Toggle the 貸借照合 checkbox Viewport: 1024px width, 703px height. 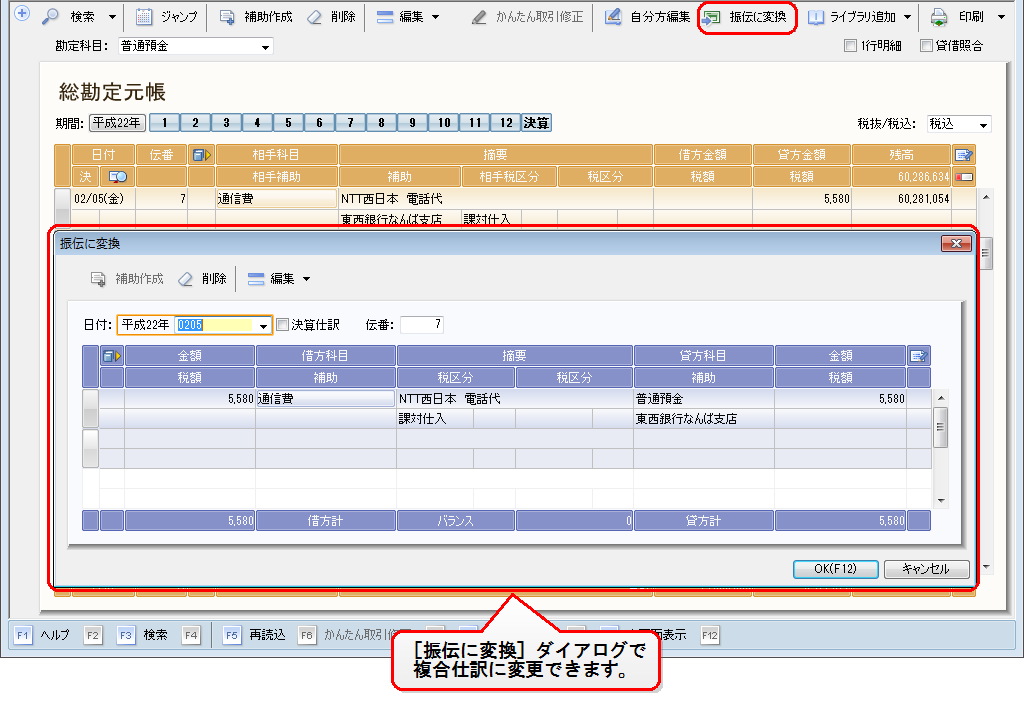point(926,46)
